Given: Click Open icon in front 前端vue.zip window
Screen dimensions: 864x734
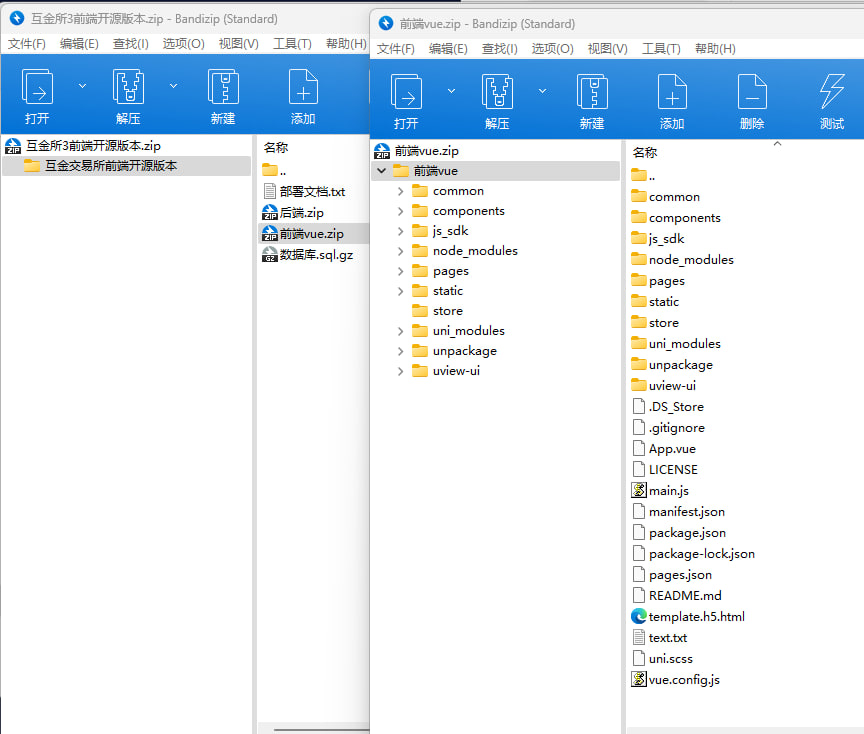Looking at the screenshot, I should tap(406, 92).
